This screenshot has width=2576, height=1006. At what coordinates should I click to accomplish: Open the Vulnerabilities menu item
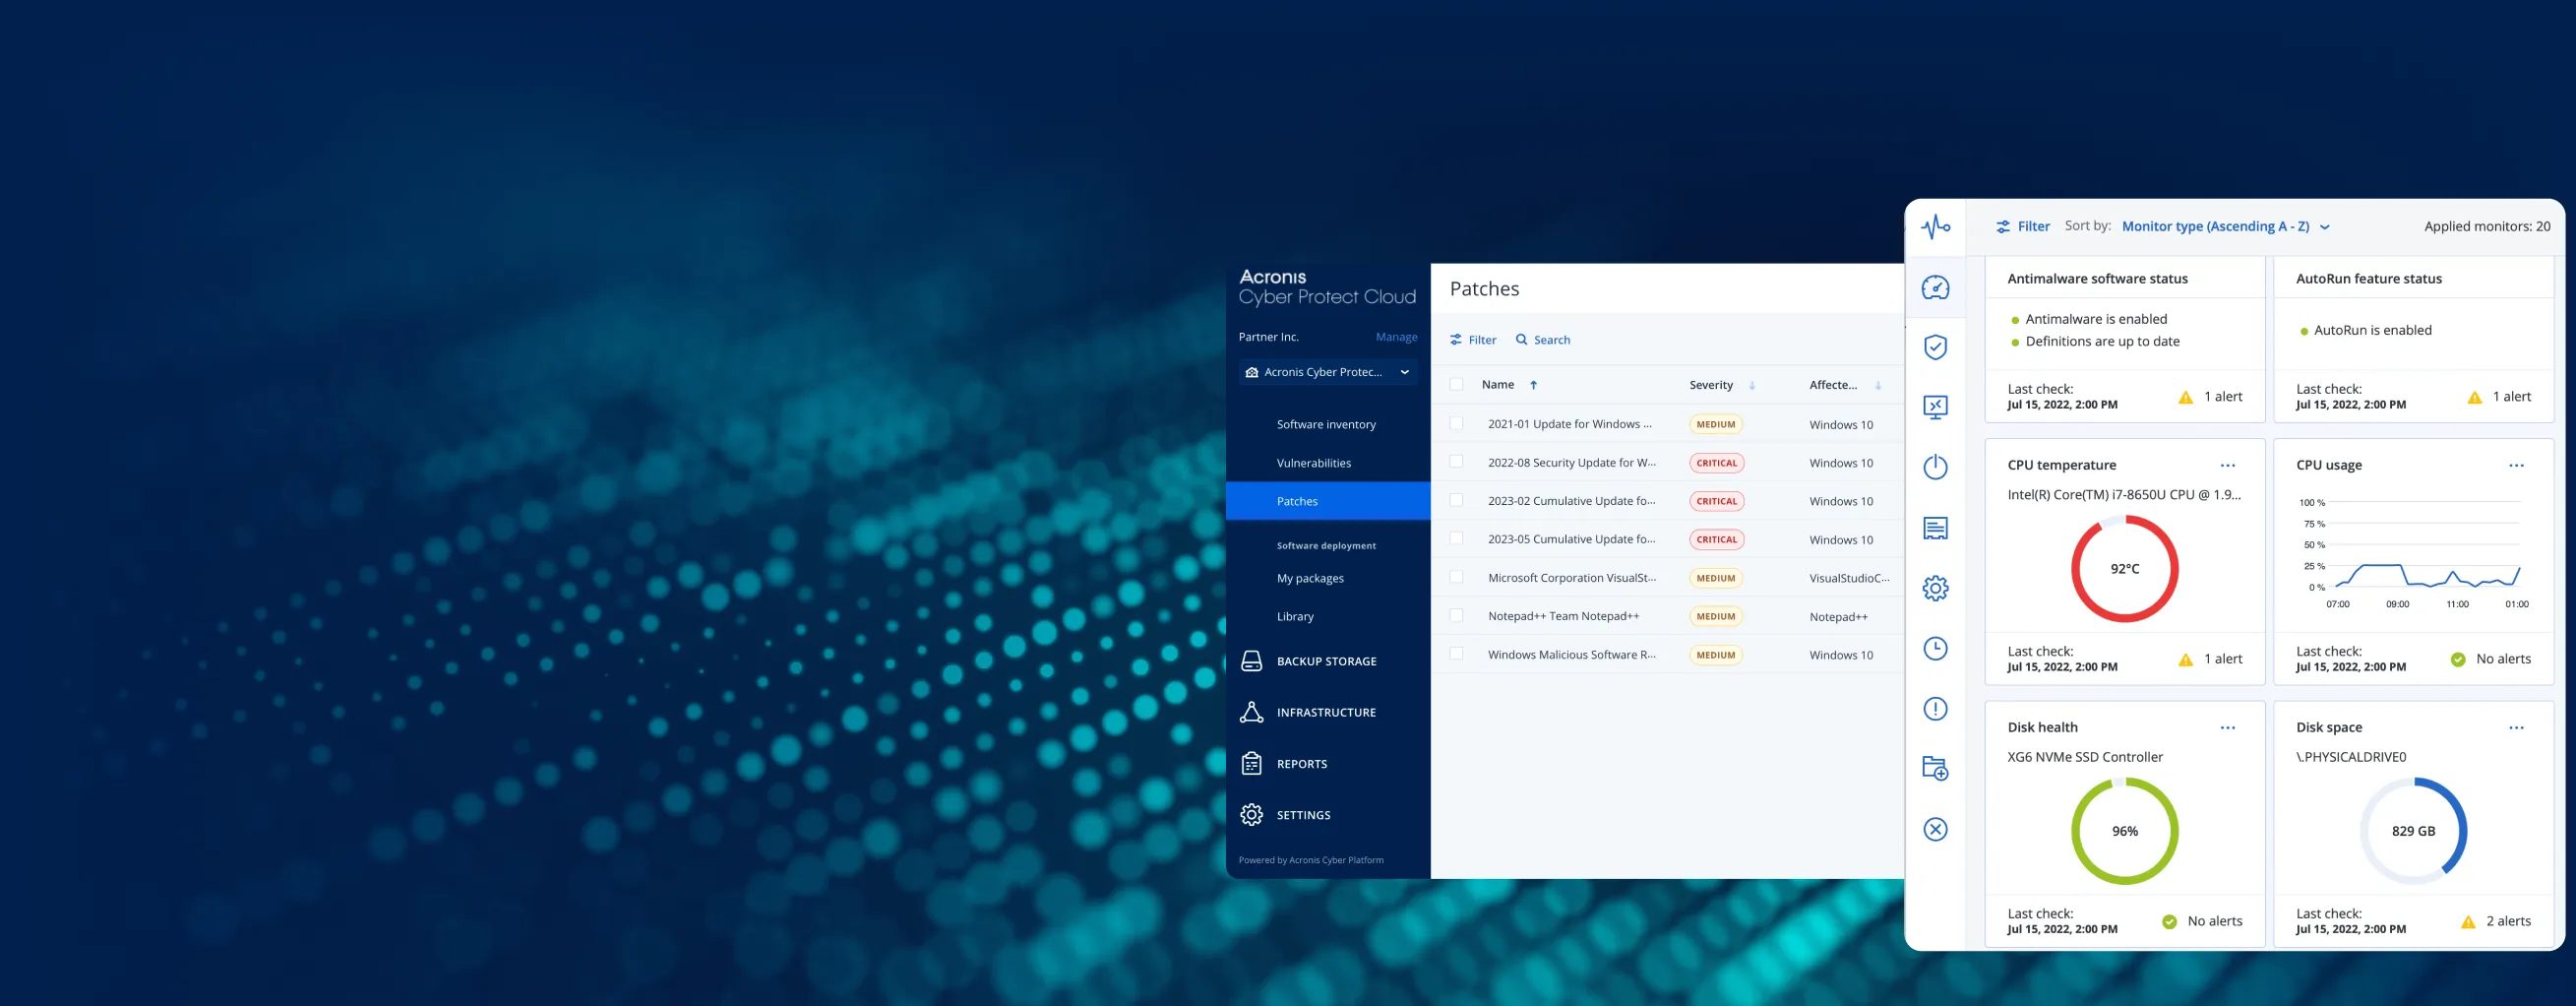tap(1313, 463)
